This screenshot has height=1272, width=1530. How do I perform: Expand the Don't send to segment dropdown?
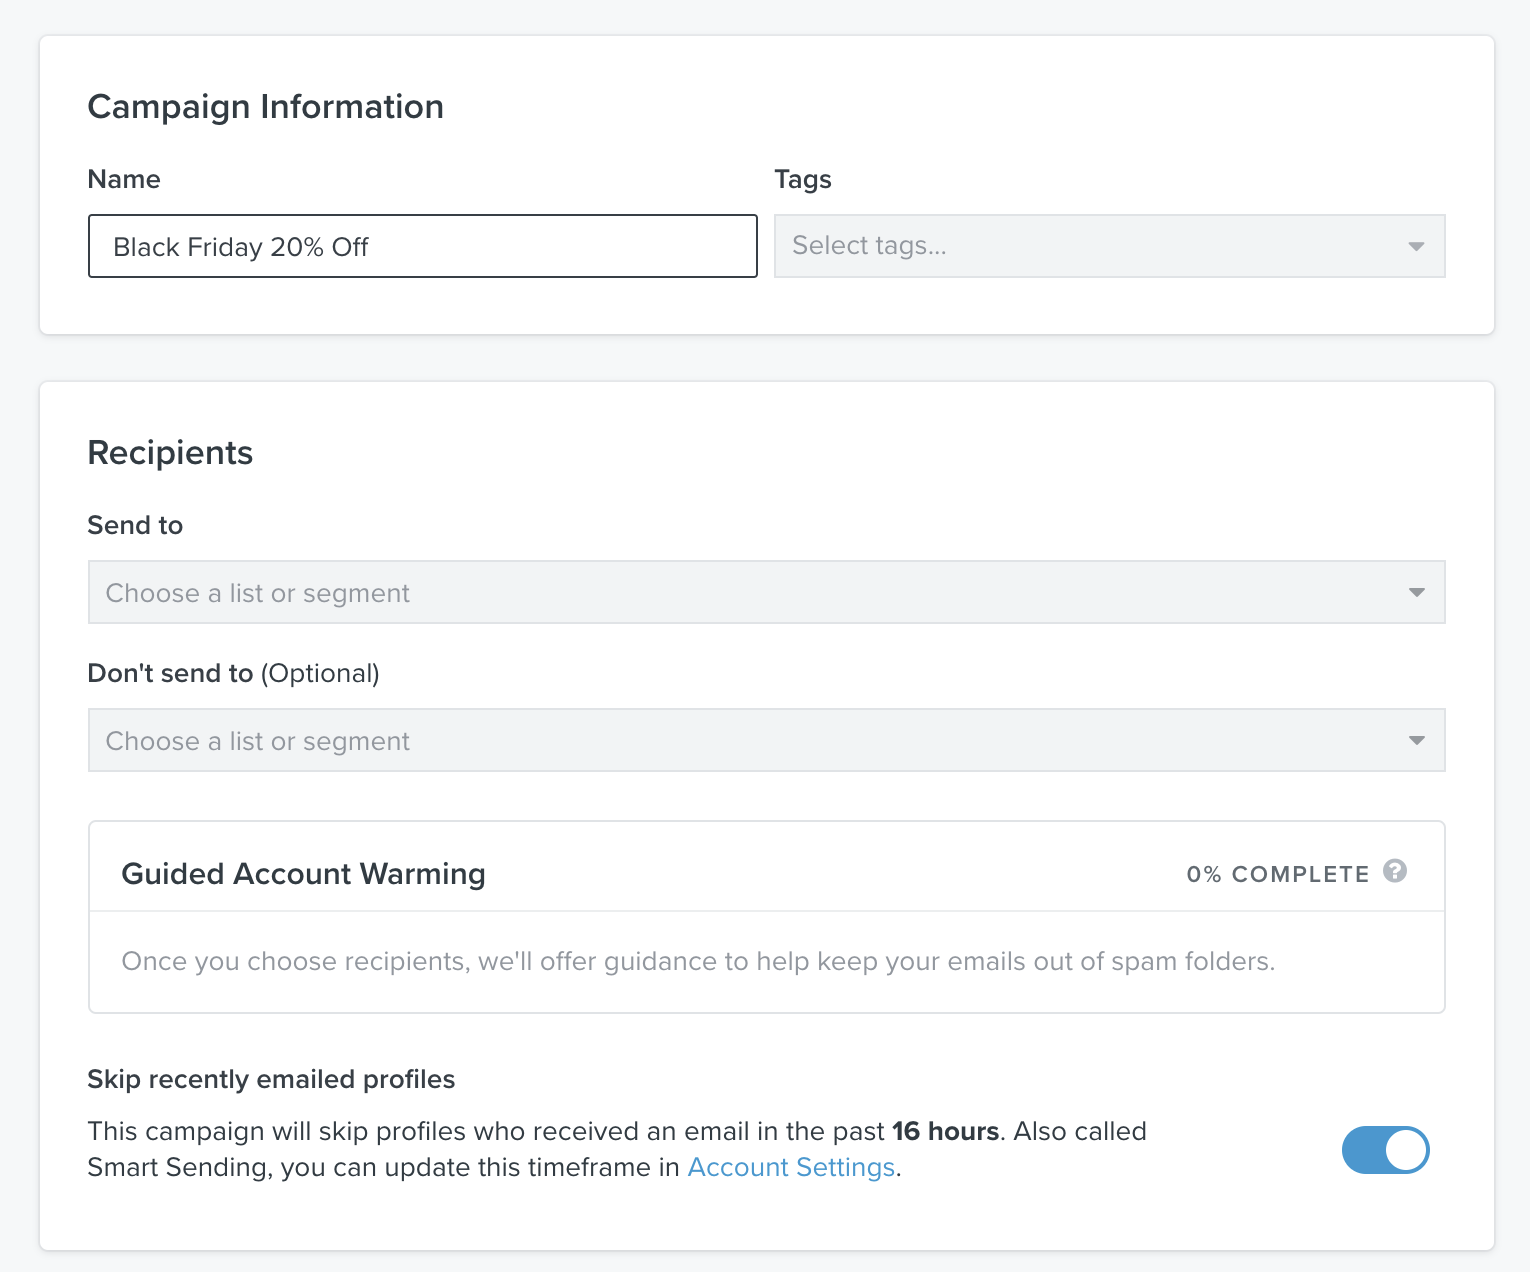[750, 741]
